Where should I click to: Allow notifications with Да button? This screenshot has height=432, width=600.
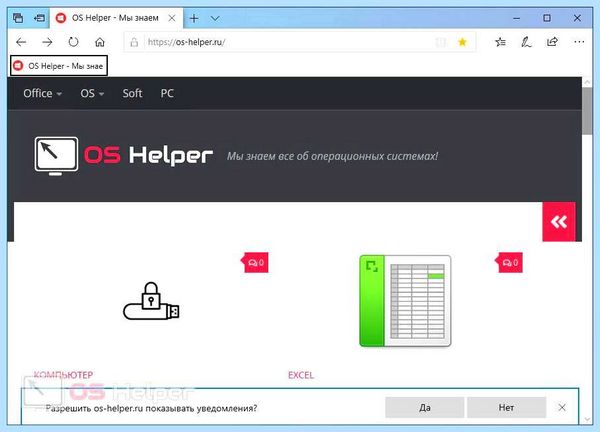coord(424,408)
